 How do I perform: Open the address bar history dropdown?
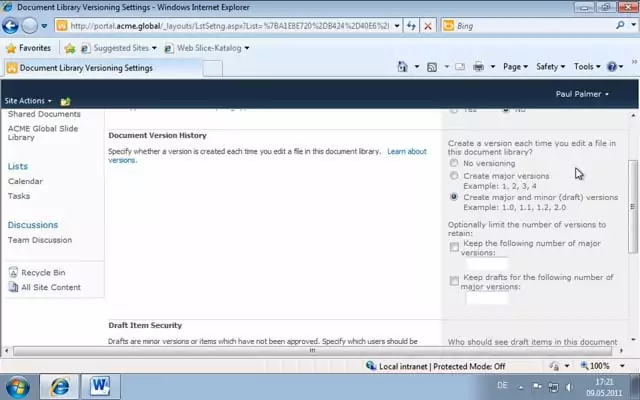[x=397, y=26]
